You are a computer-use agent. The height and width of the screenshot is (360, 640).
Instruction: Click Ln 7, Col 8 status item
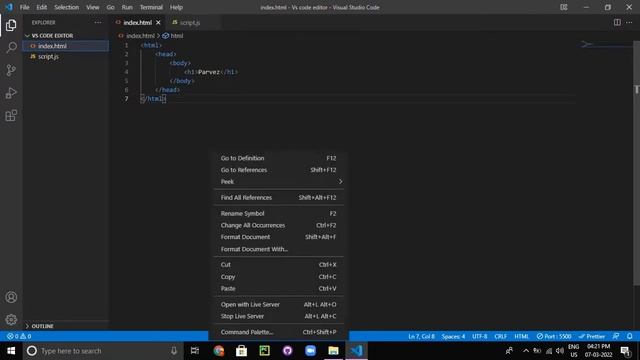[421, 336]
